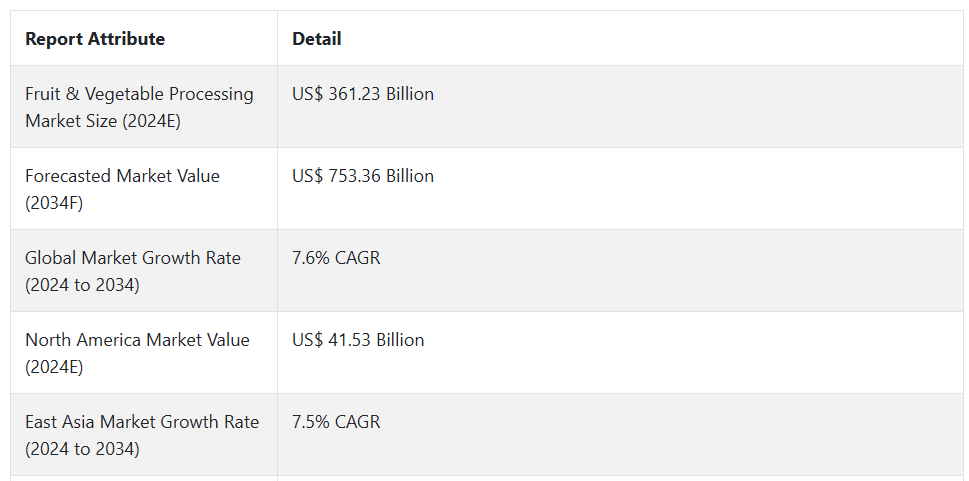Select the North America Market Value label
Viewport: 969px width, 481px height.
click(x=136, y=340)
